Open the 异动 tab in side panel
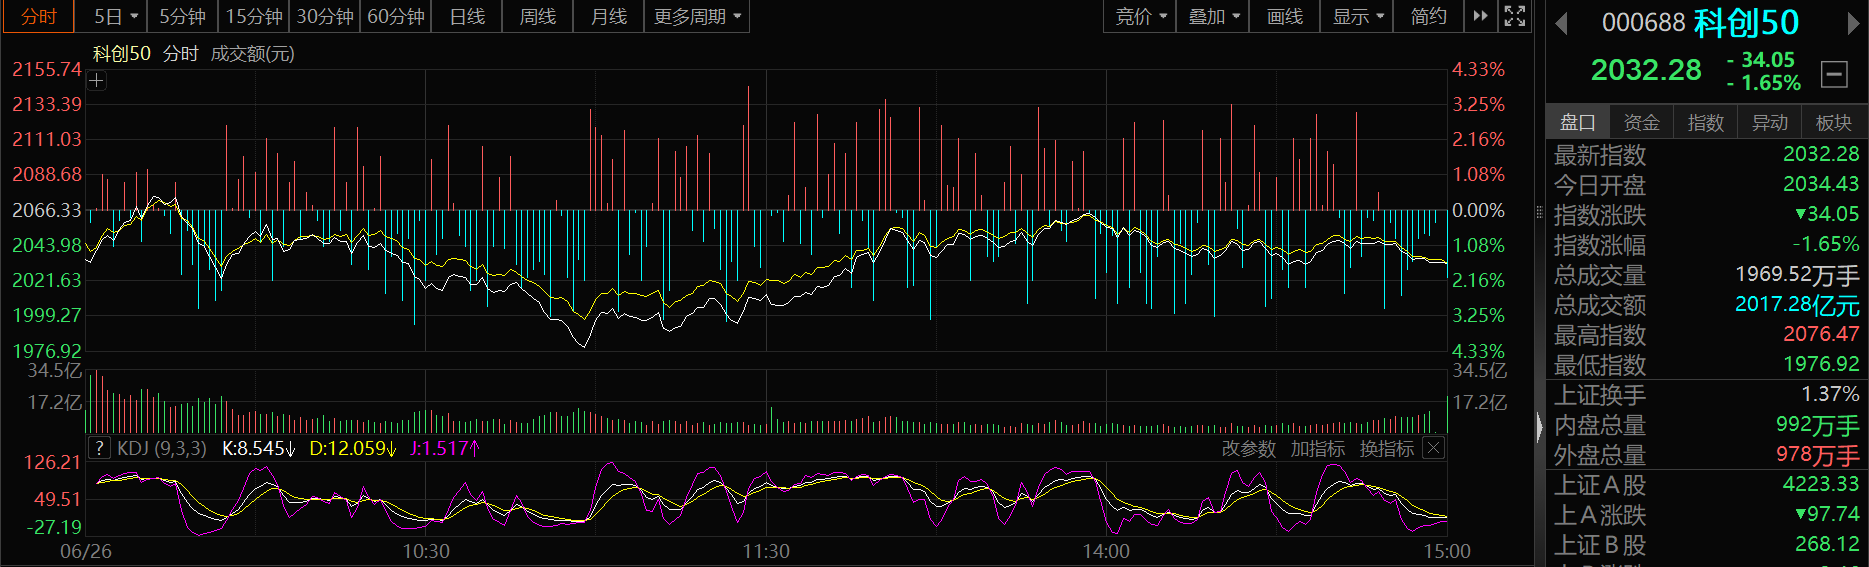 pos(1770,122)
